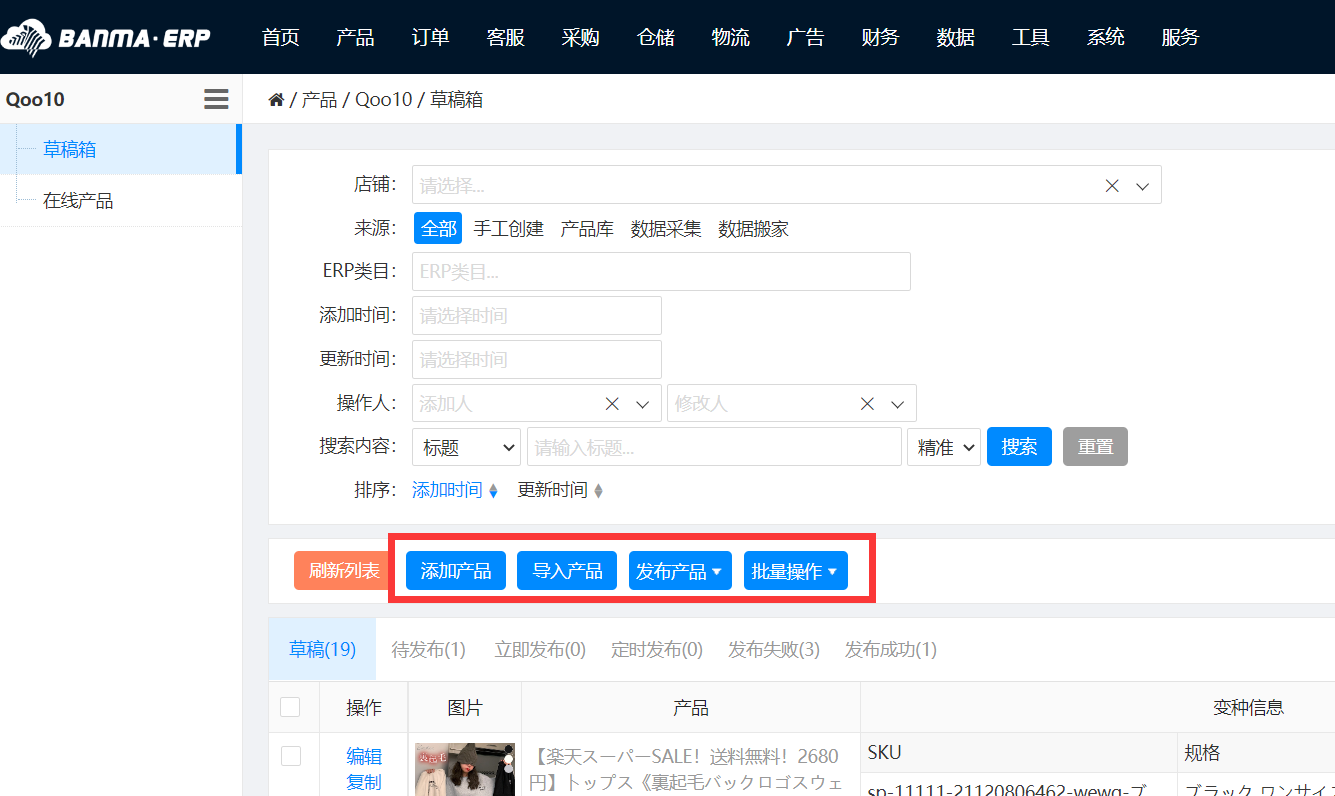This screenshot has height=796, width=1335.
Task: Open the 工具 top menu
Action: click(x=1031, y=38)
